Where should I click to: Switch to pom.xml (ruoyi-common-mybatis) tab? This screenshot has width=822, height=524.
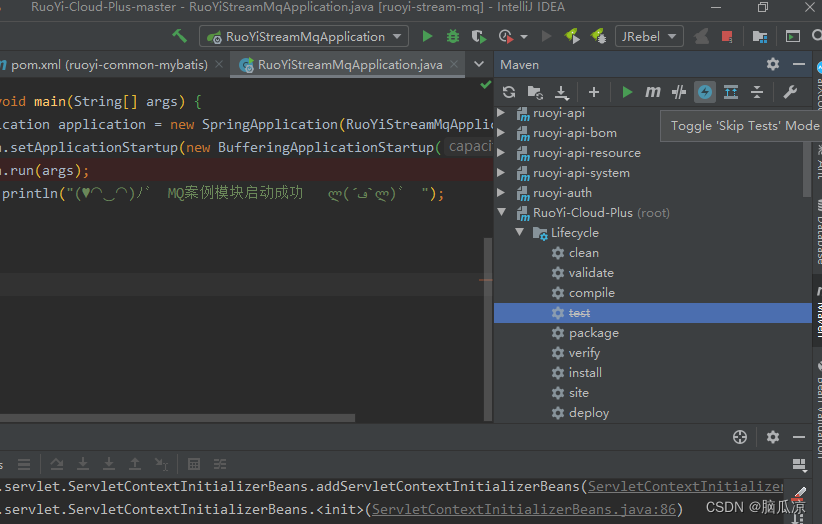coord(109,65)
